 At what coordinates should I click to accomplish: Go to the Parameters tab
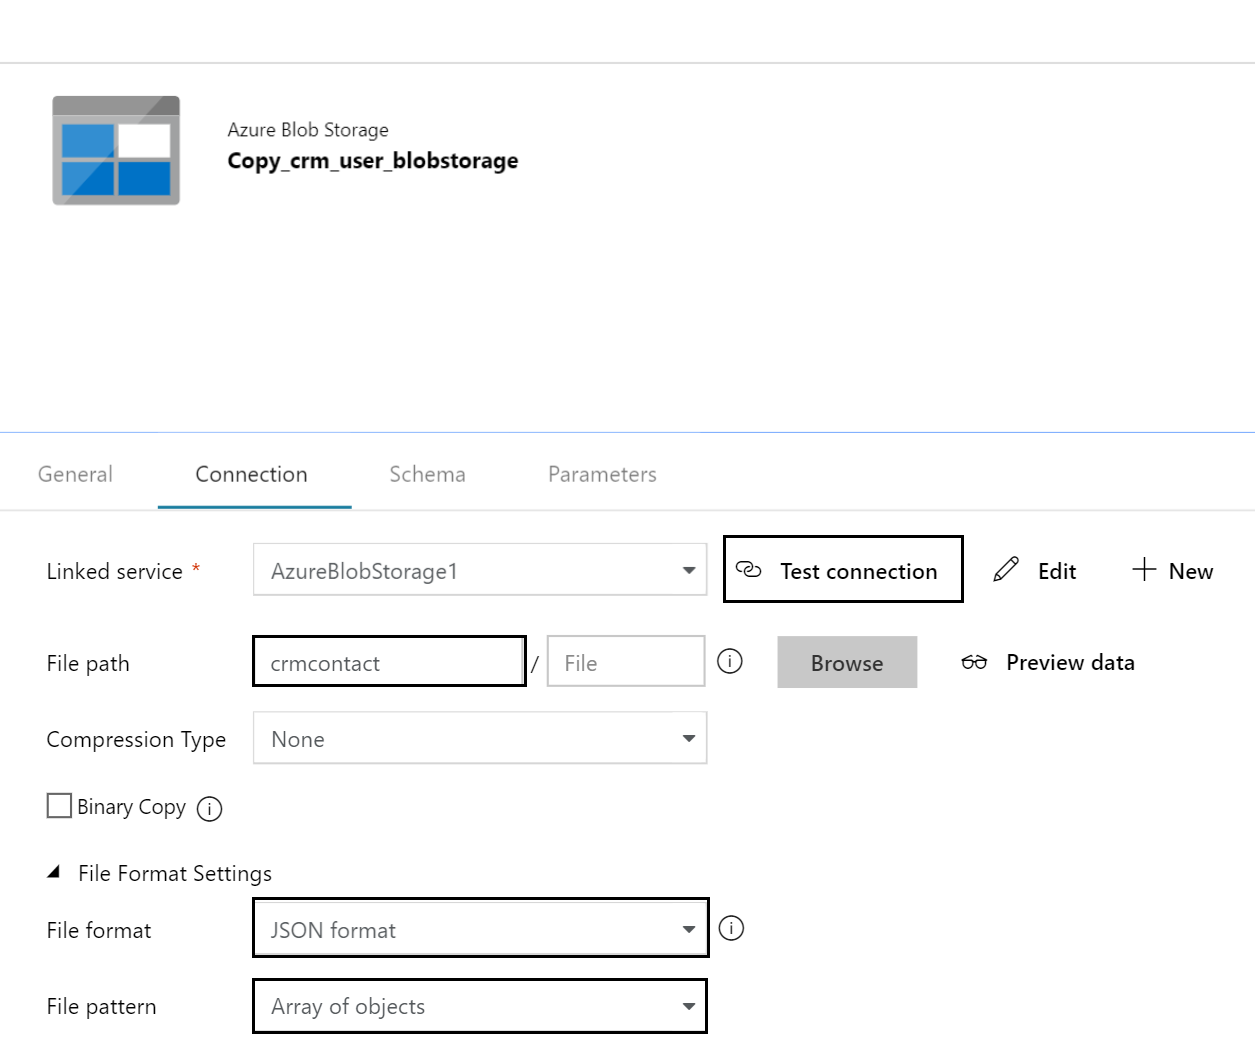click(x=602, y=474)
